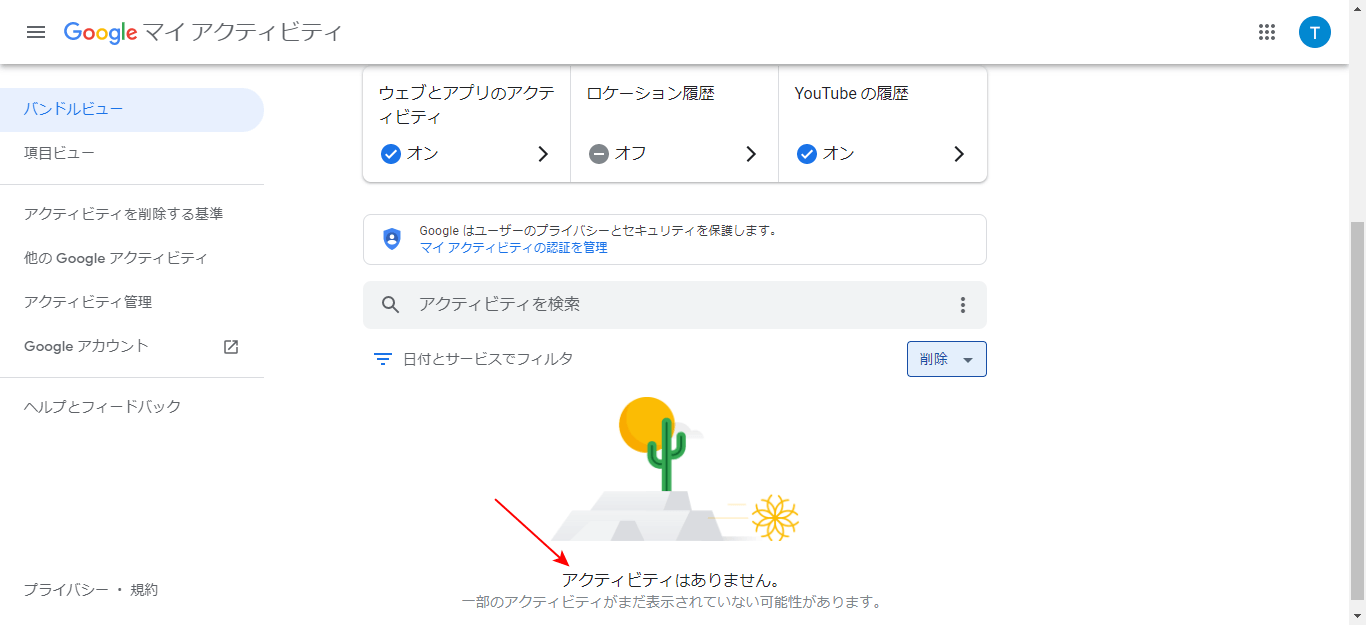Click the ウェブとアプリのアクティビティ title
The width and height of the screenshot is (1366, 625).
click(467, 105)
